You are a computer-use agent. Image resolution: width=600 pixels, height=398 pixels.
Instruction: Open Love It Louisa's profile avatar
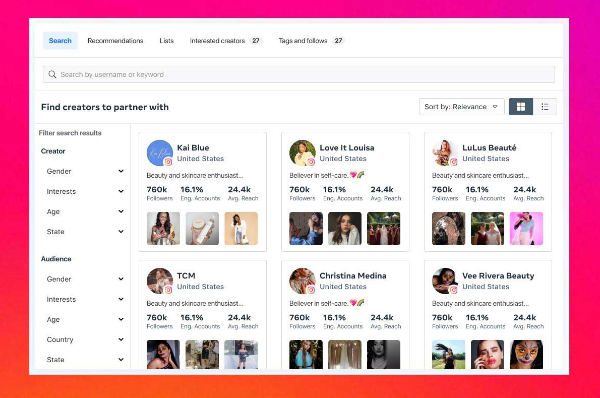coord(302,153)
